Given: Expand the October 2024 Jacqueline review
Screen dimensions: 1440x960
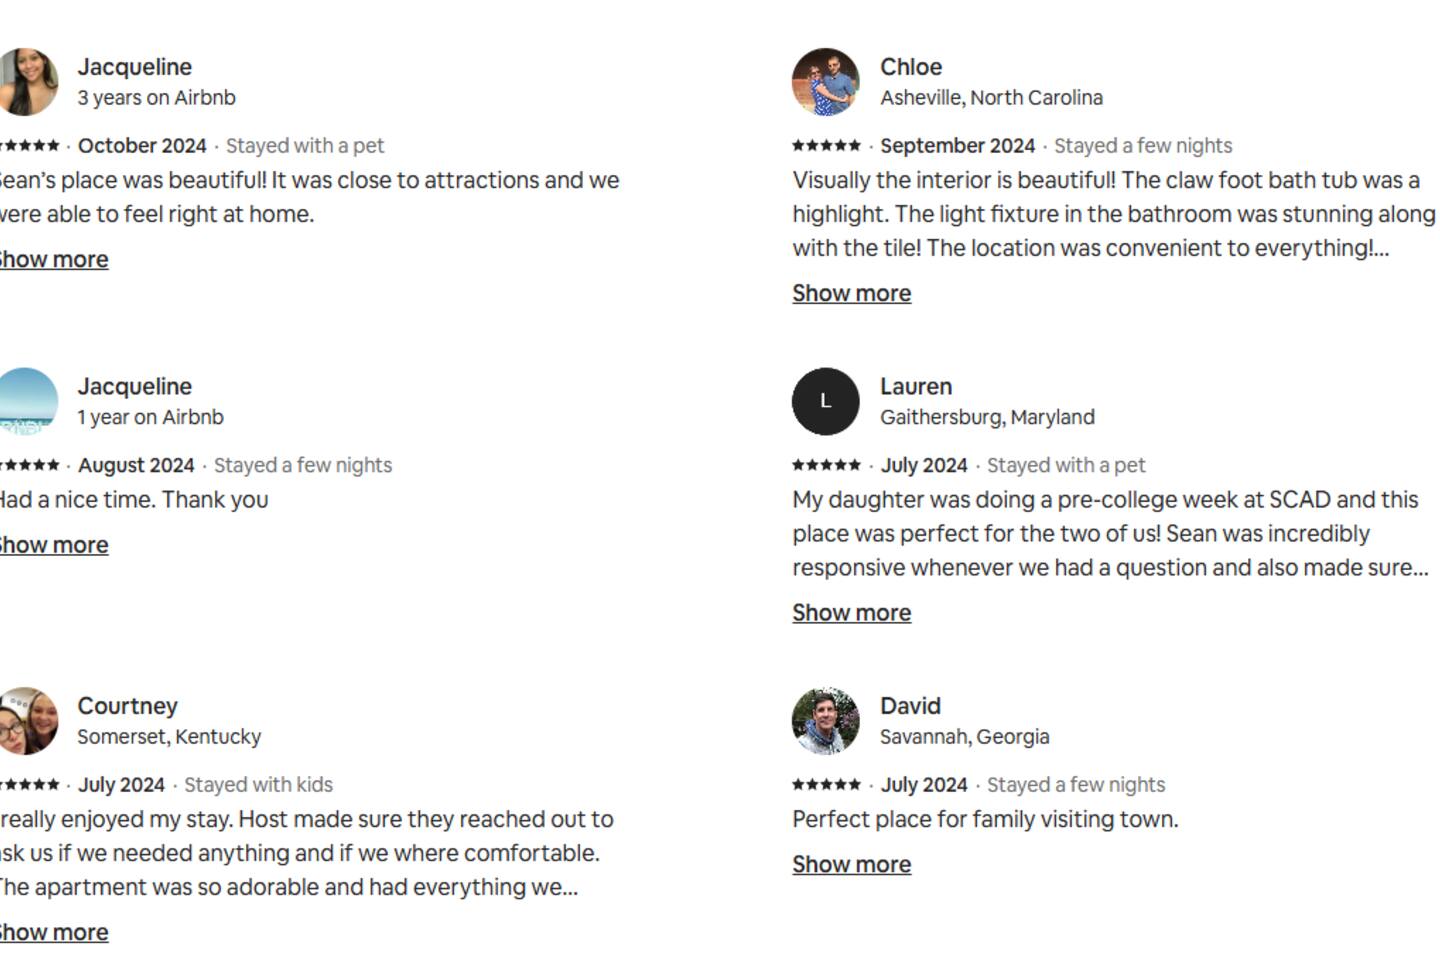Looking at the screenshot, I should (x=54, y=259).
